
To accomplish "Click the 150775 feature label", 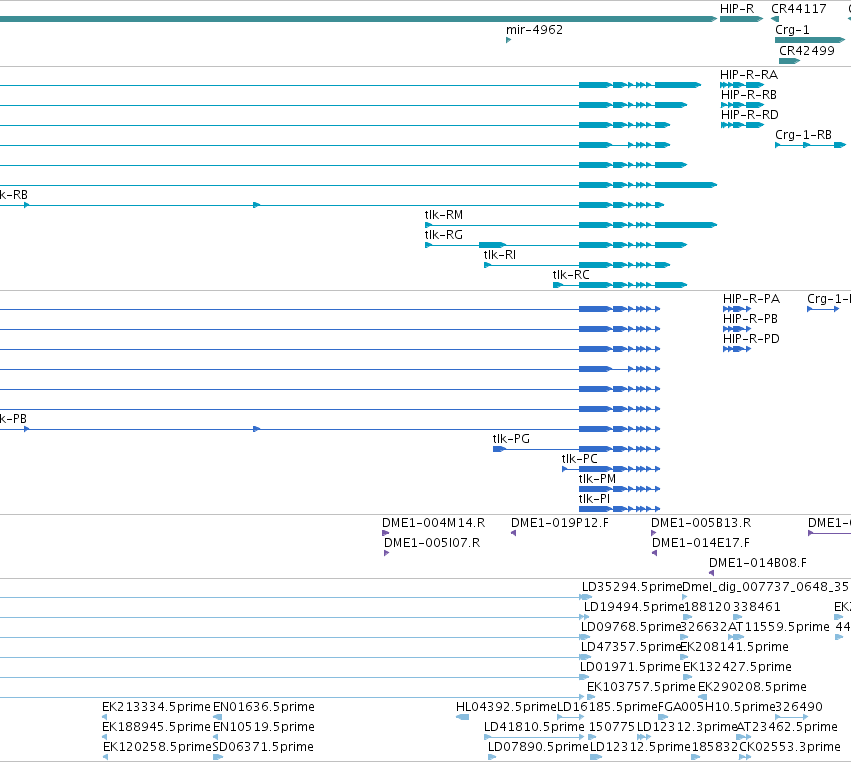I will (x=612, y=727).
